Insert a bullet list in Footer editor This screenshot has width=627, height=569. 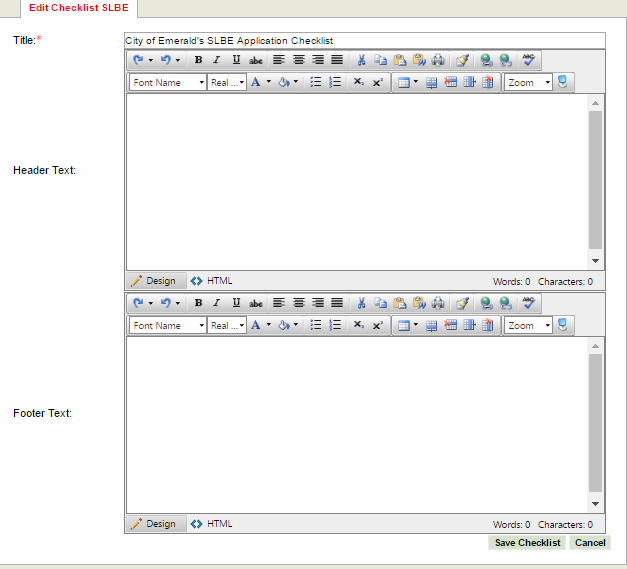(316, 325)
